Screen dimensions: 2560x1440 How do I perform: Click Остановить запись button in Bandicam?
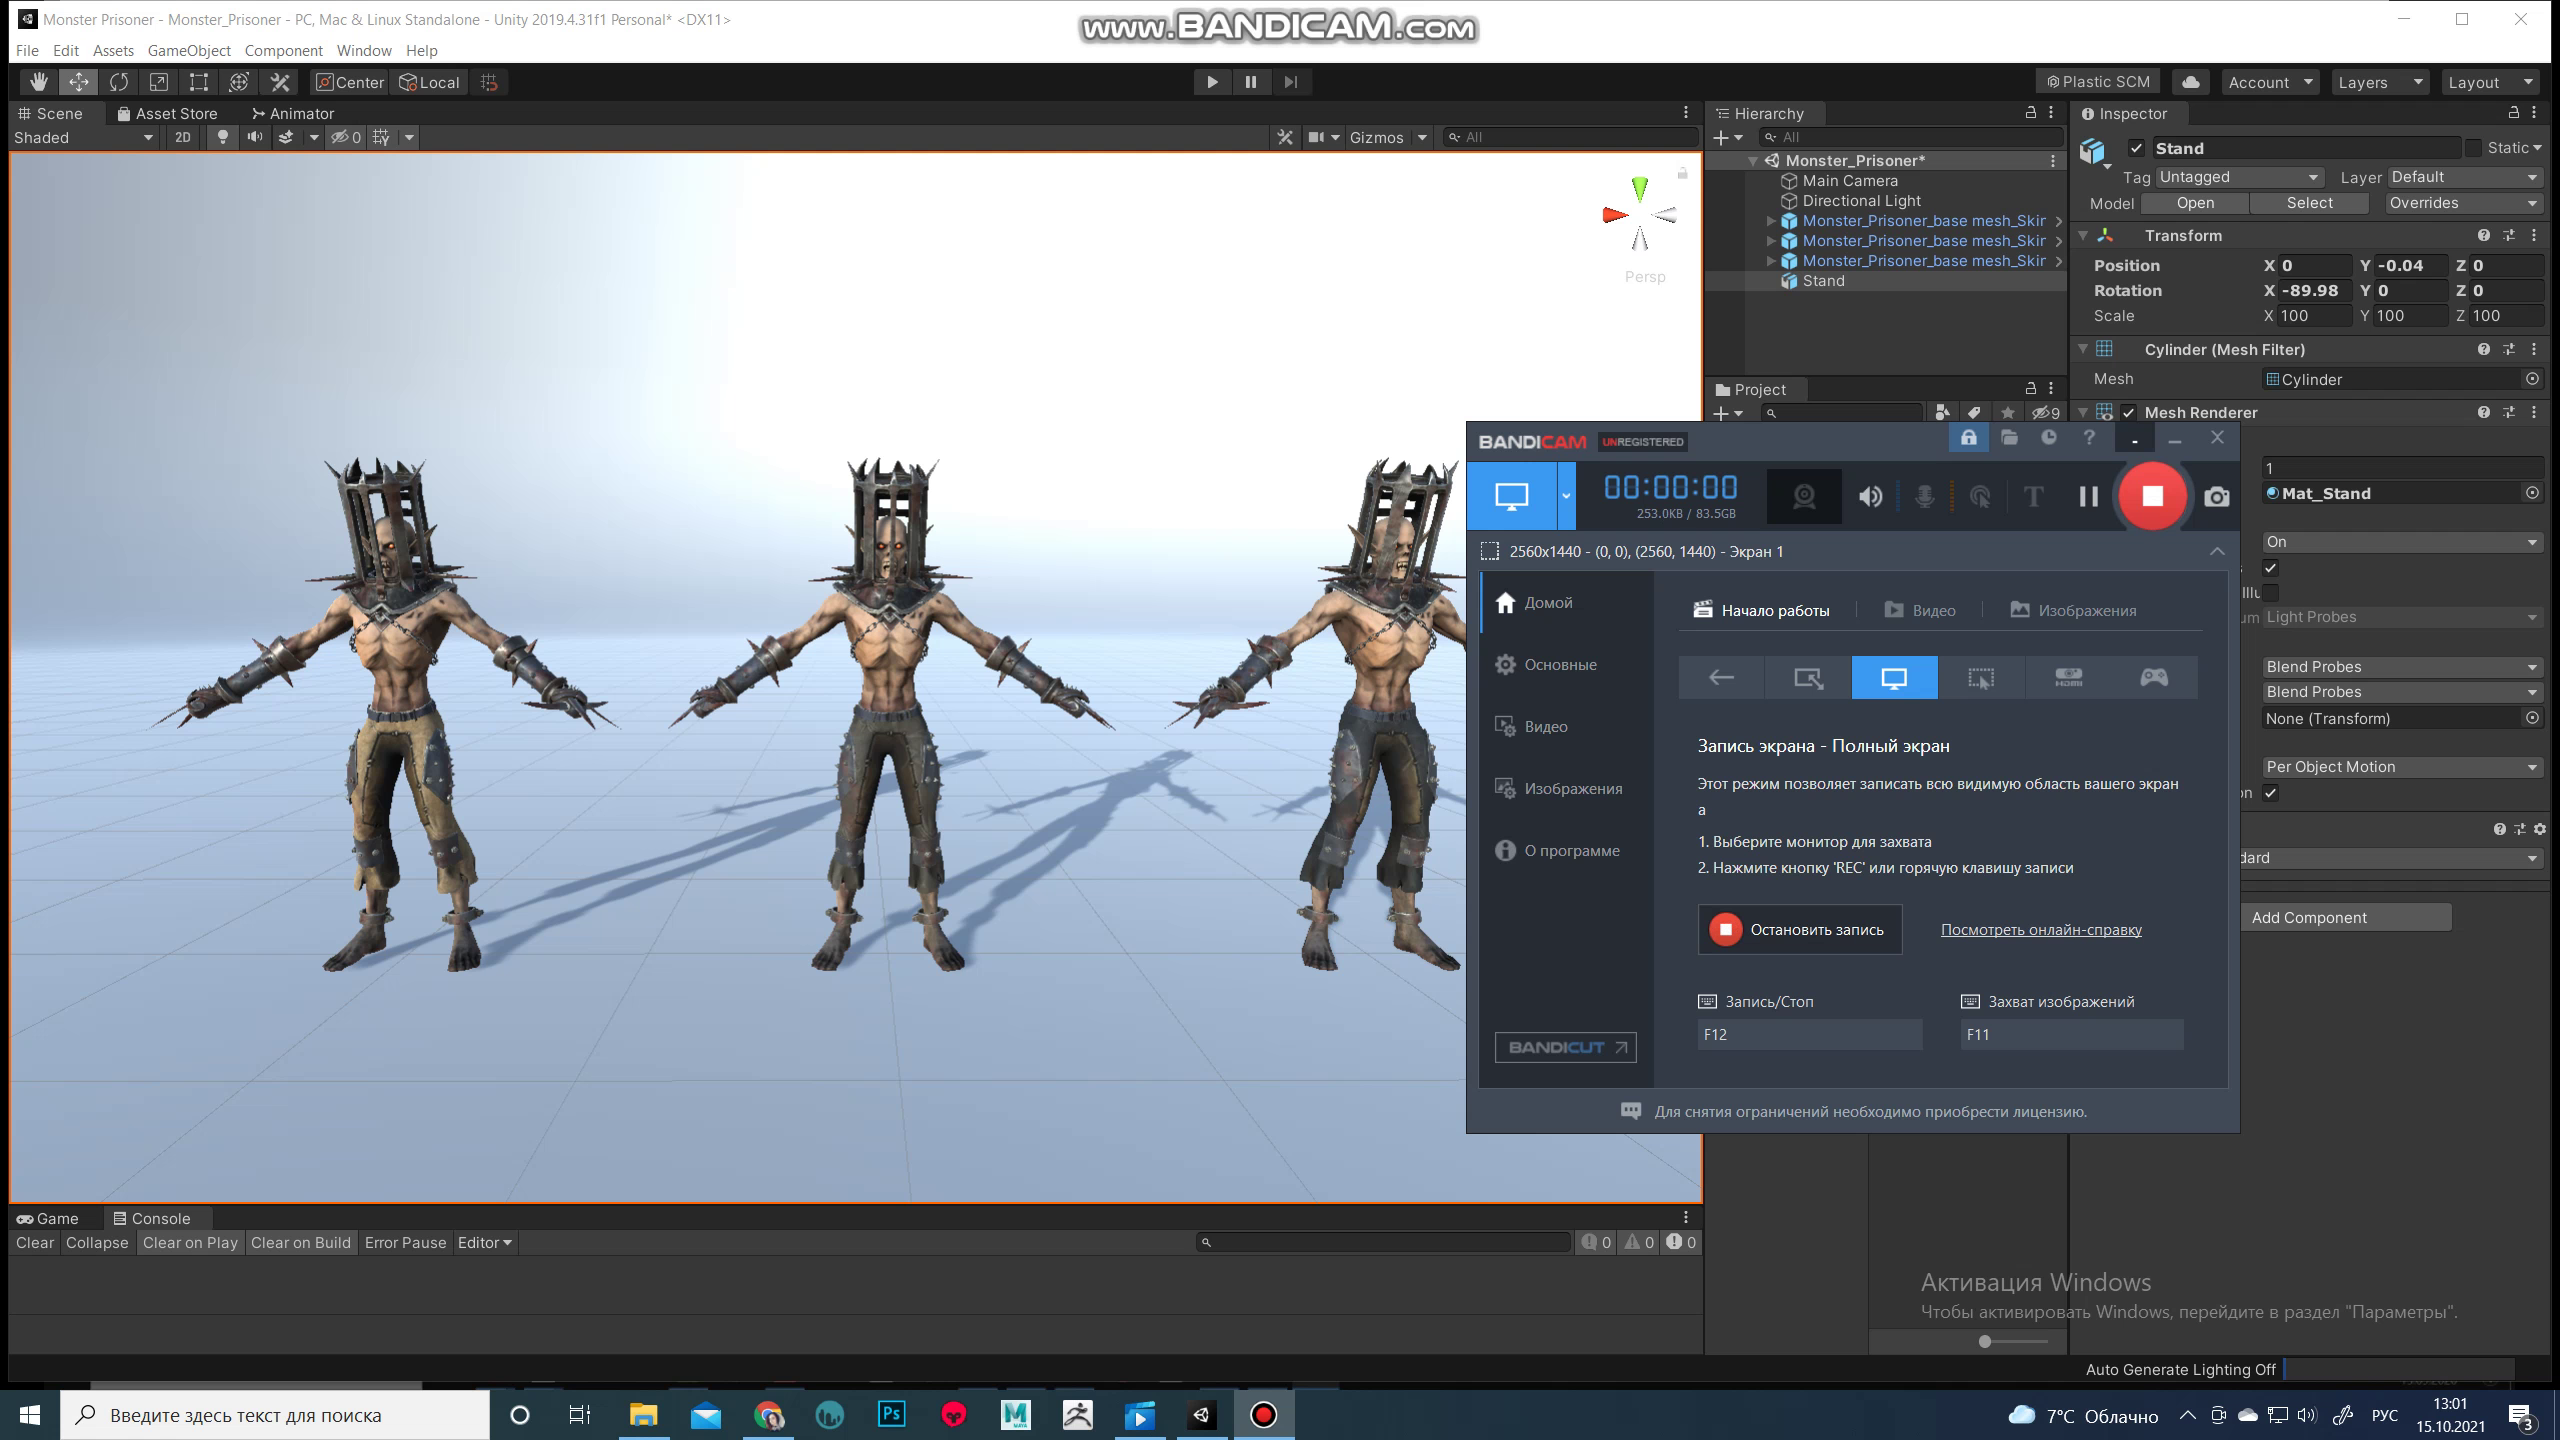coord(1800,930)
